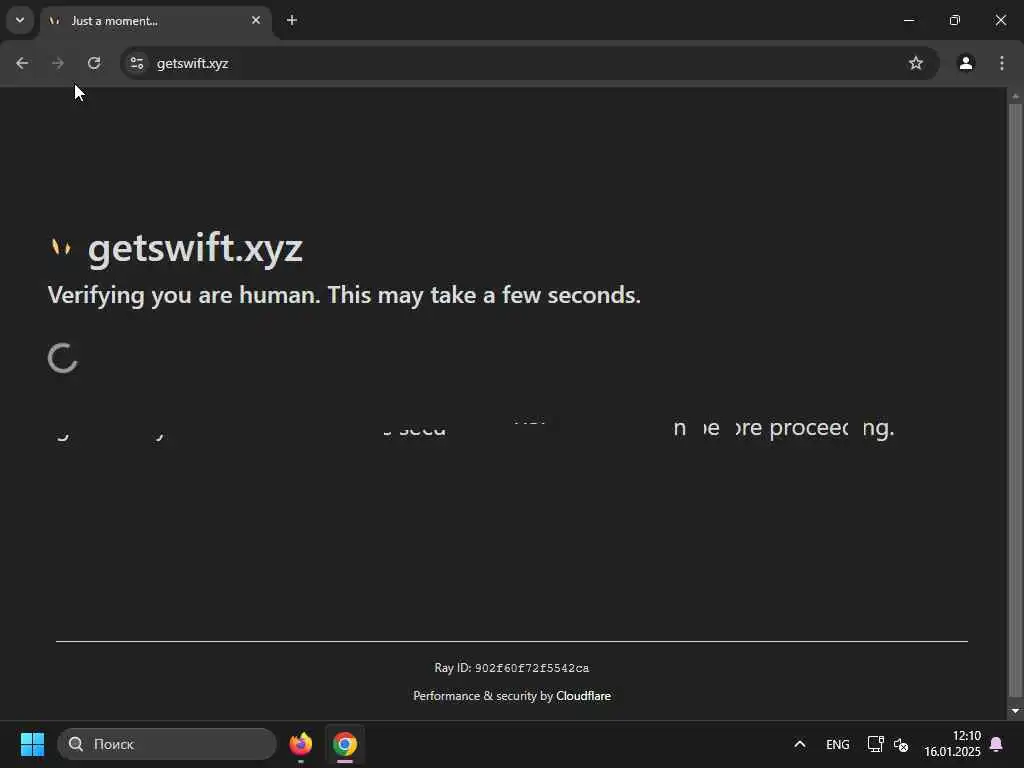Open the network status tray icon
Image resolution: width=1024 pixels, height=768 pixels.
click(x=875, y=744)
